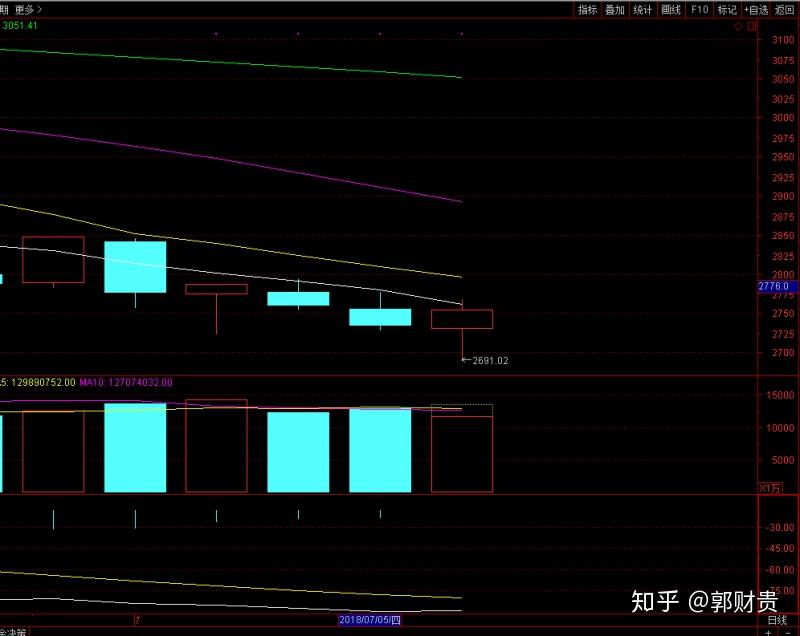Click the MA10: 127074032.00 volume label
The image size is (800, 636).
pyautogui.click(x=126, y=382)
